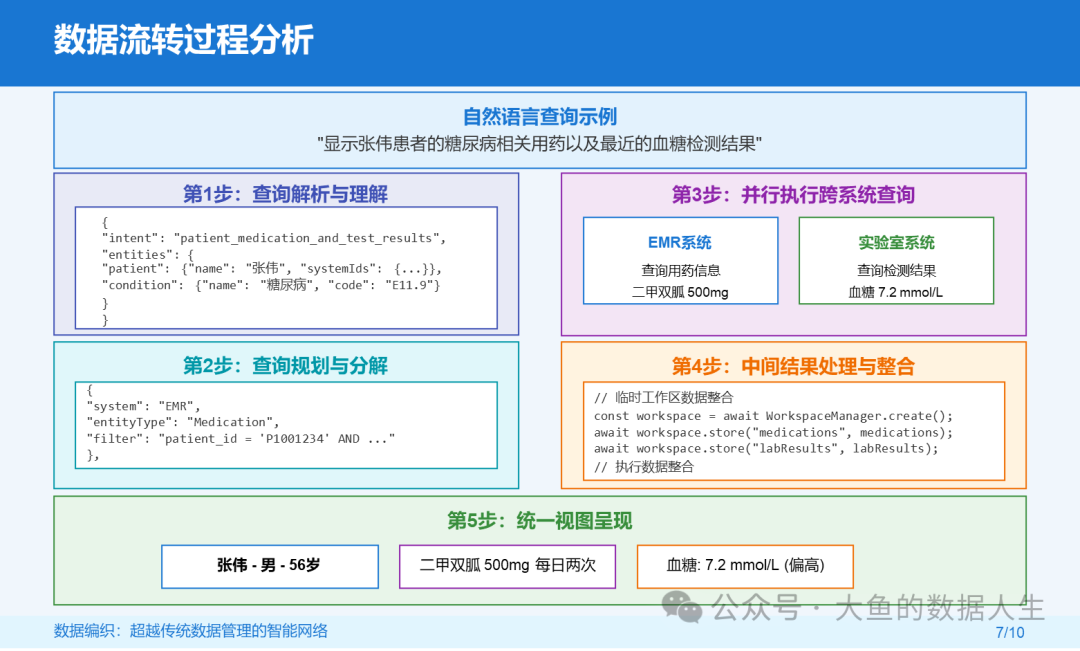1080x651 pixels.
Task: Click the 张伟 - 男 - 56岁 patient card
Action: pos(270,566)
